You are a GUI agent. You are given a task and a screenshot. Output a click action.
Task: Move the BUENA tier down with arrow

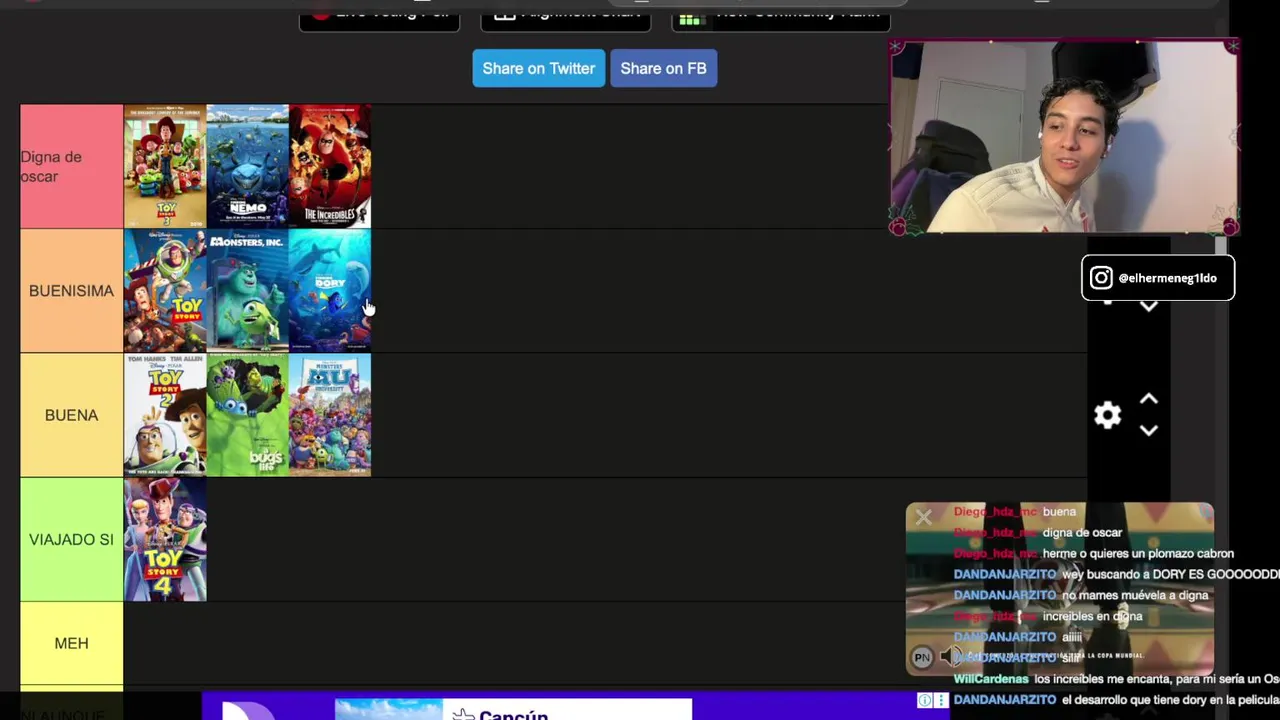1149,431
